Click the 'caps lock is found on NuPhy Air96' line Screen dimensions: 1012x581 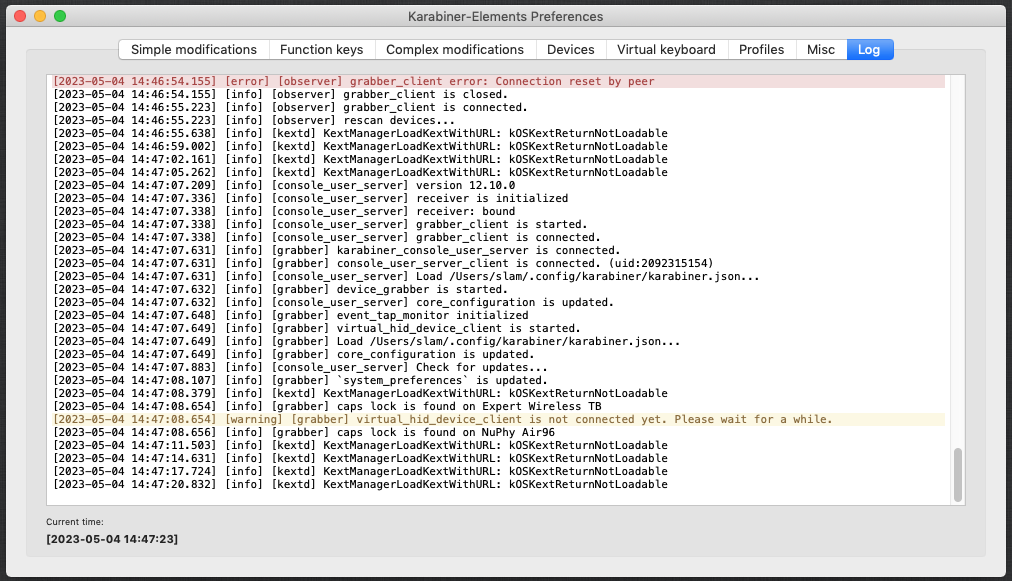pyautogui.click(x=304, y=433)
